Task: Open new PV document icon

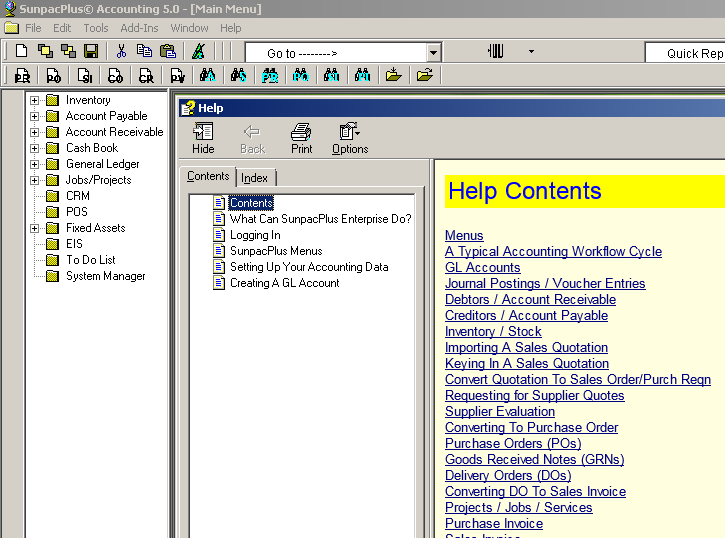Action: pos(177,75)
